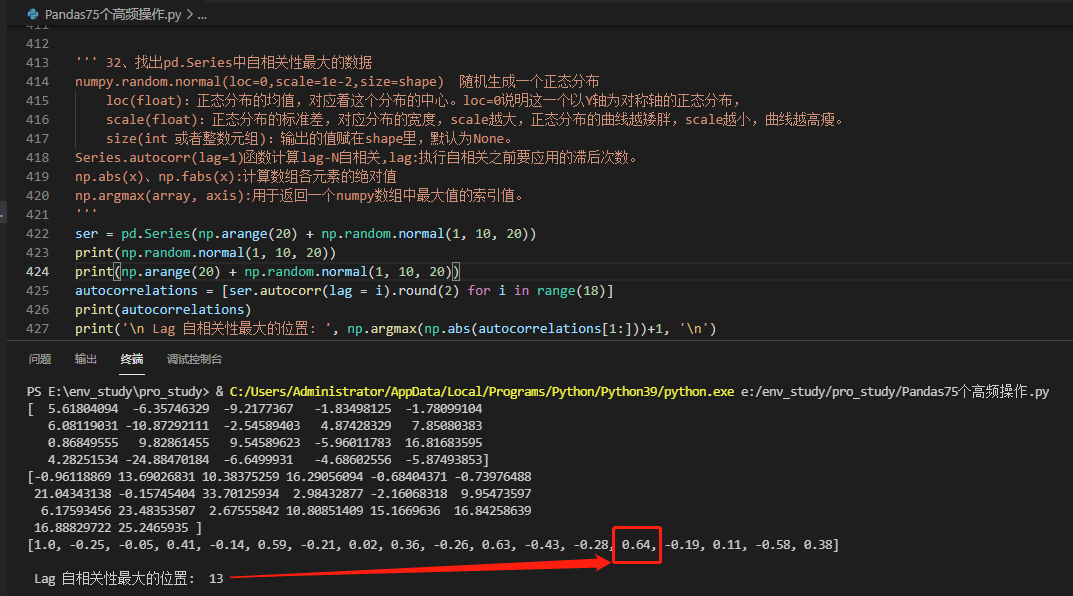Click line number 424
Image resolution: width=1073 pixels, height=596 pixels.
(37, 272)
